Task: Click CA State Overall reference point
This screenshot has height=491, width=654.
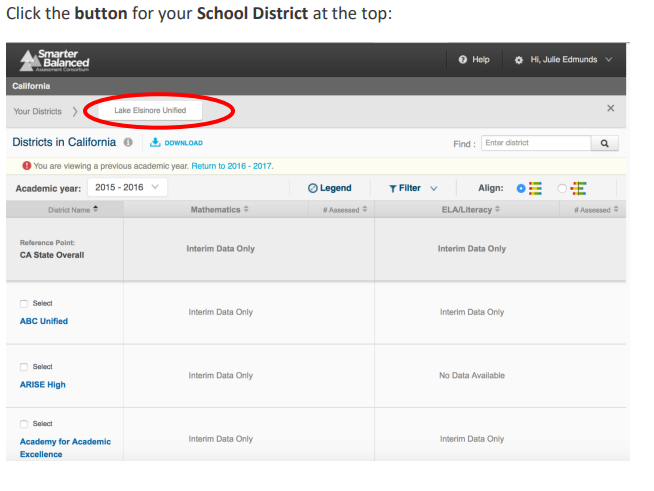Action: tap(52, 255)
